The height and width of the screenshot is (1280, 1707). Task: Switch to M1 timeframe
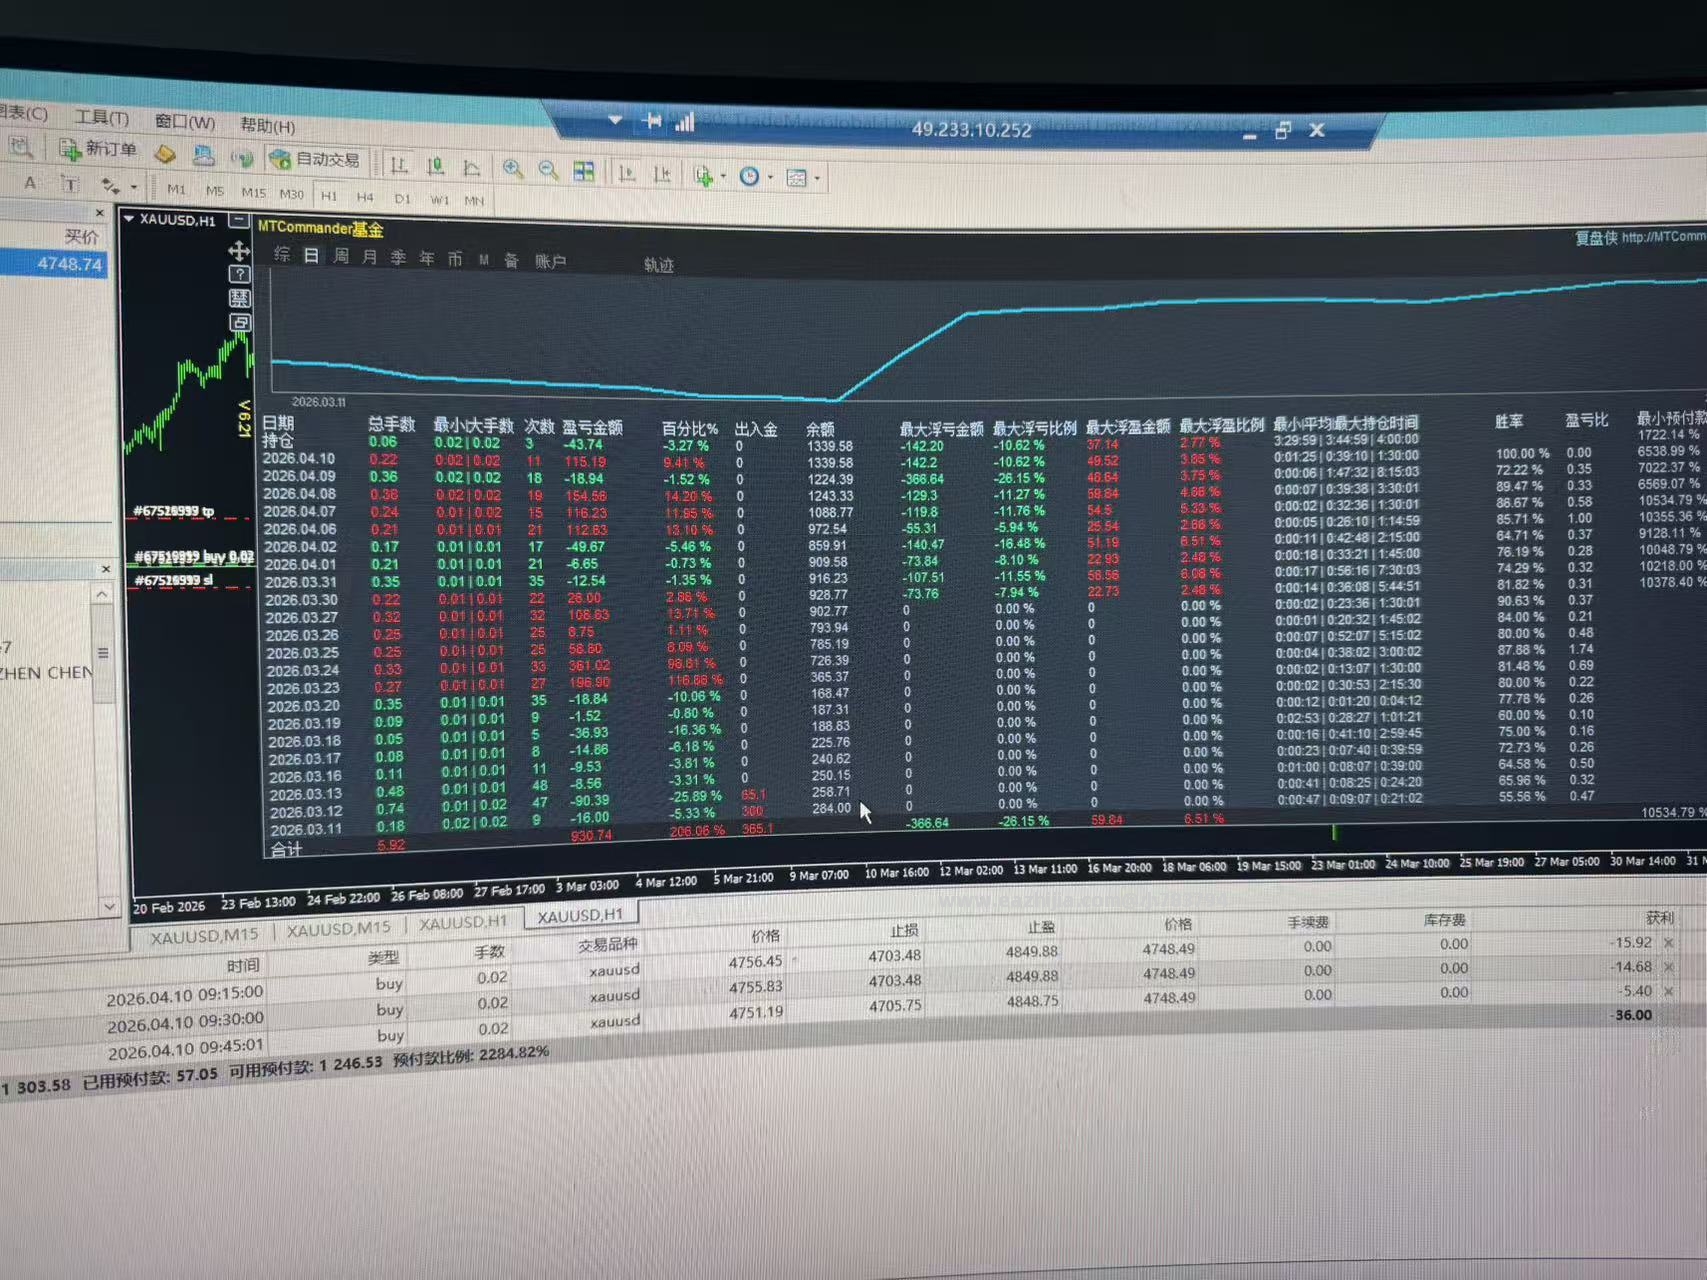click(176, 189)
